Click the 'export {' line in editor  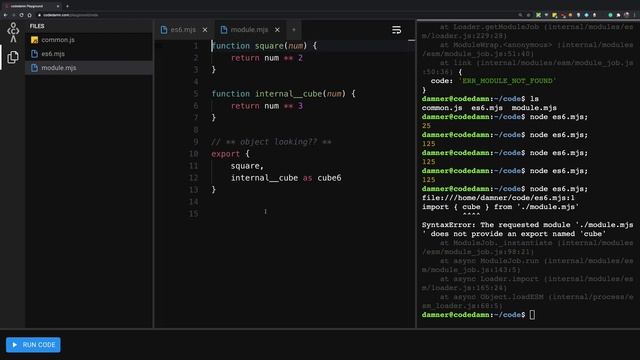click(230, 154)
